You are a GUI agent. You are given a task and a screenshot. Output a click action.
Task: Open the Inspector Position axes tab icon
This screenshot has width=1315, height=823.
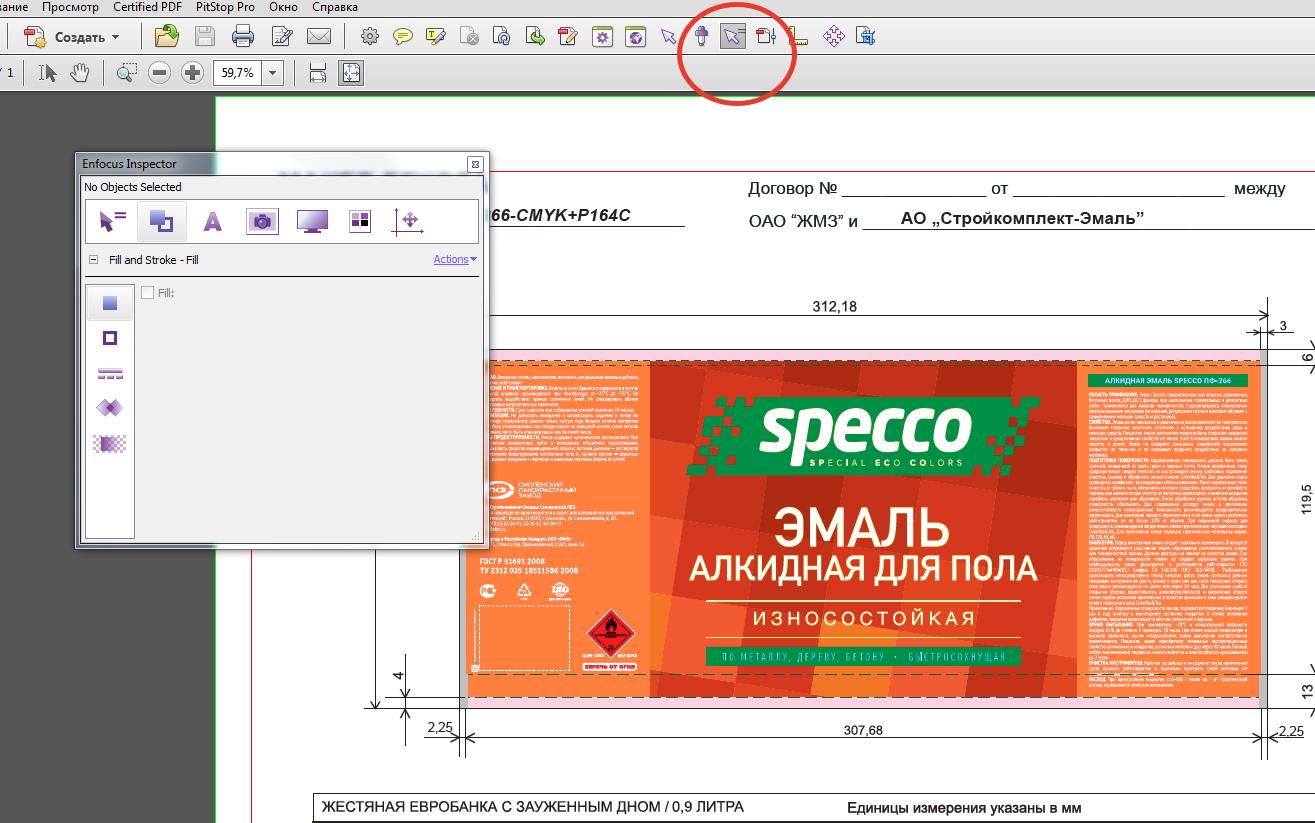tap(407, 221)
